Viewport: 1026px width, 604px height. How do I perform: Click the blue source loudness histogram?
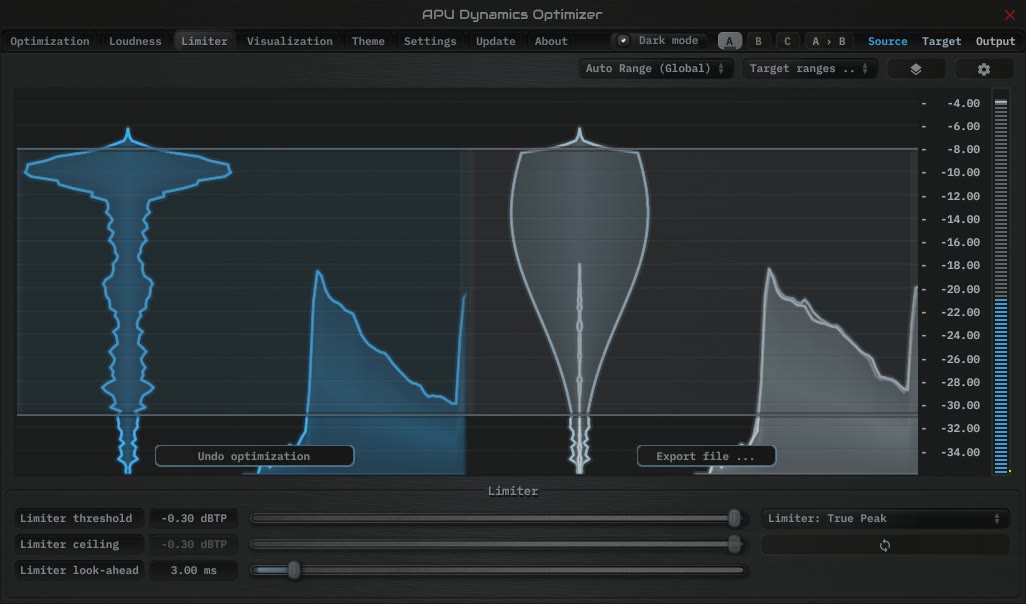point(128,301)
